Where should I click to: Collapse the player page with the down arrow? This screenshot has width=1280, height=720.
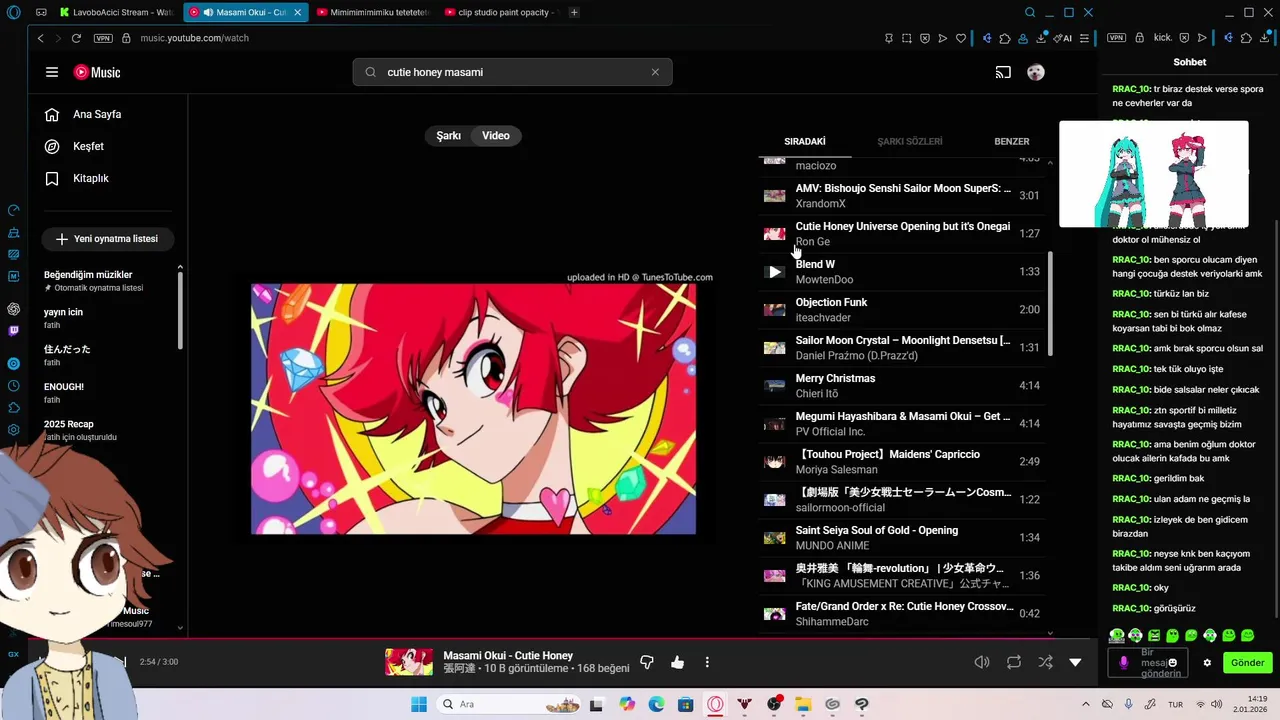point(1075,662)
